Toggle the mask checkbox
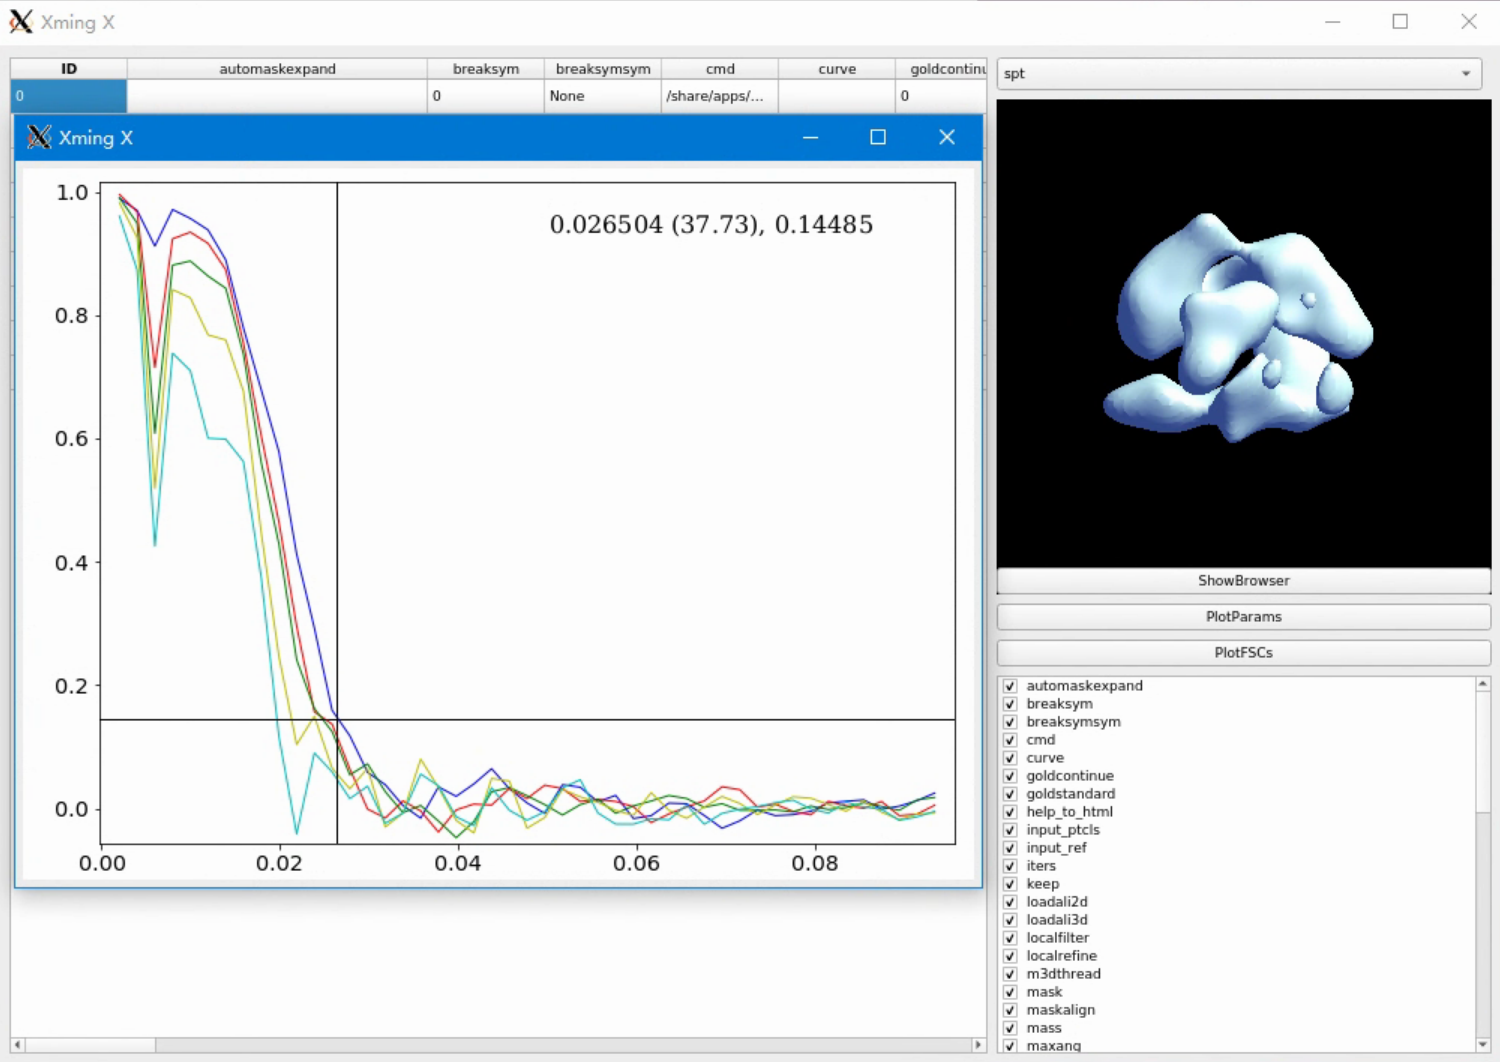Screen dimensions: 1500x1062 [x=1010, y=992]
